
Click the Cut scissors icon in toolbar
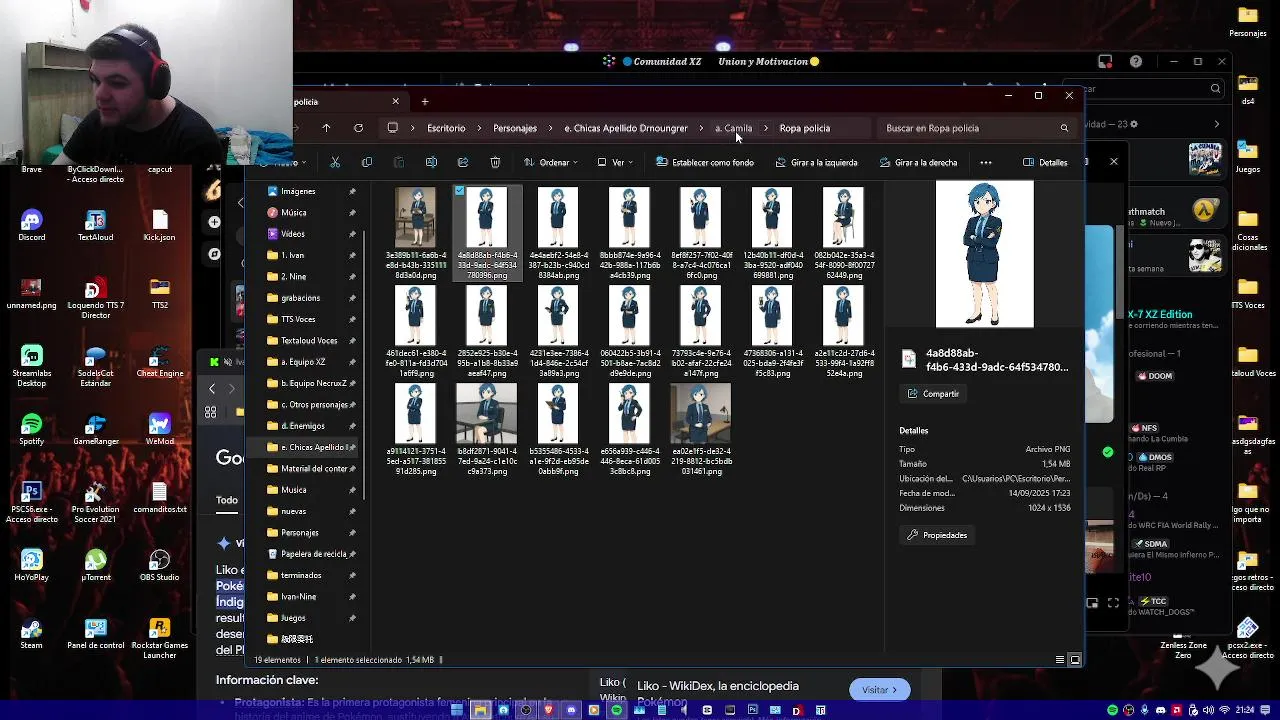tap(335, 162)
